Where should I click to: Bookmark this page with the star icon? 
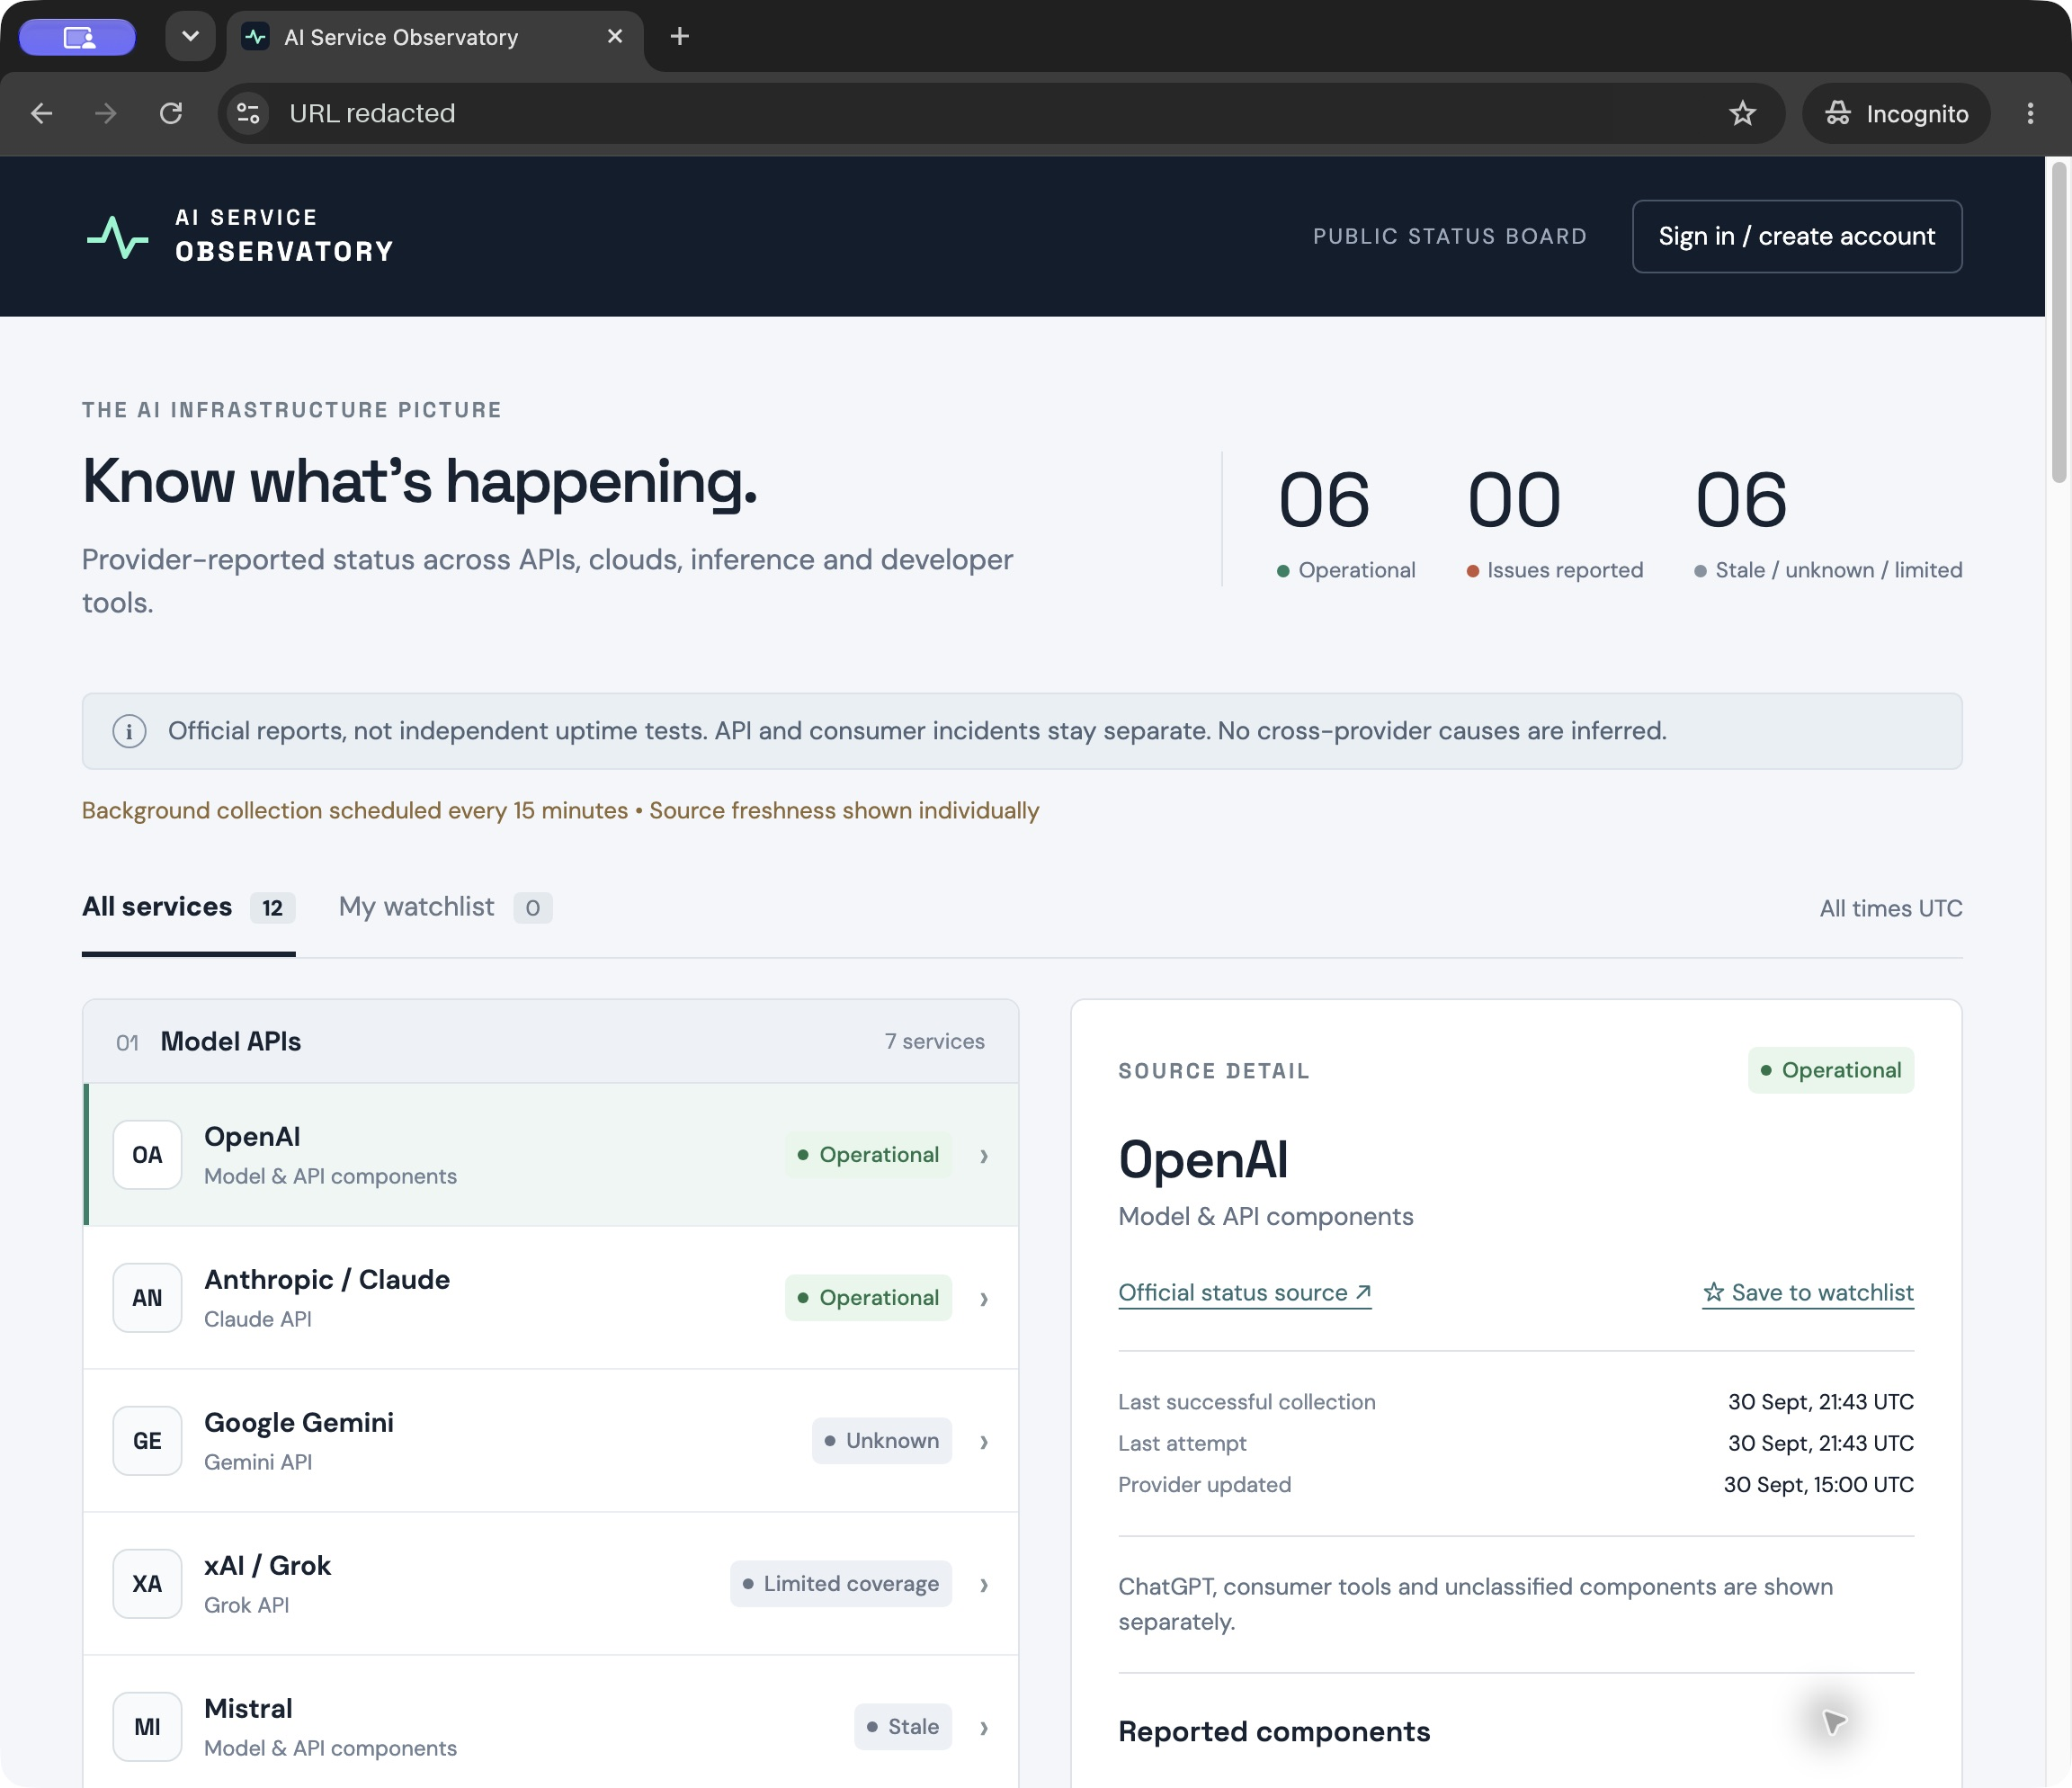point(1742,113)
